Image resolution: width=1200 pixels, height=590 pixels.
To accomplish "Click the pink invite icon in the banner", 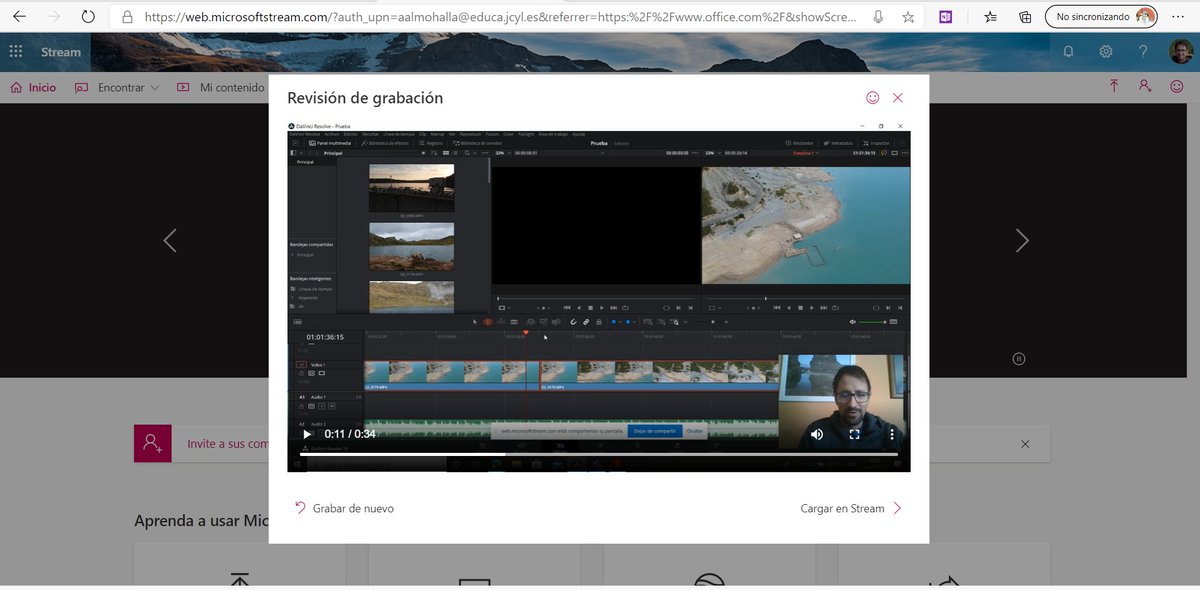I will tap(152, 443).
